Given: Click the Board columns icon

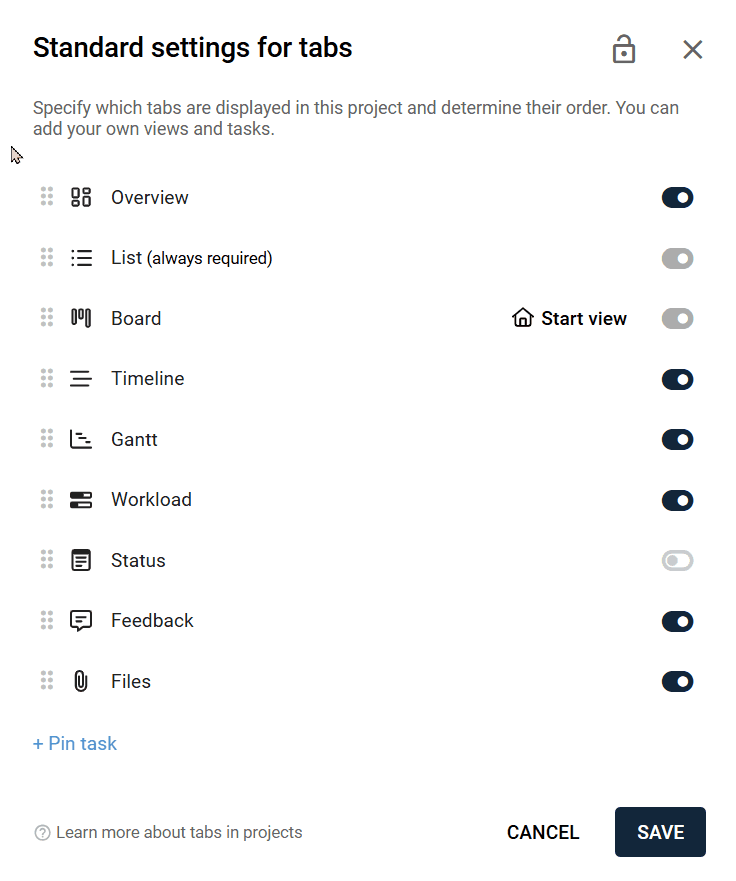Looking at the screenshot, I should pyautogui.click(x=81, y=318).
